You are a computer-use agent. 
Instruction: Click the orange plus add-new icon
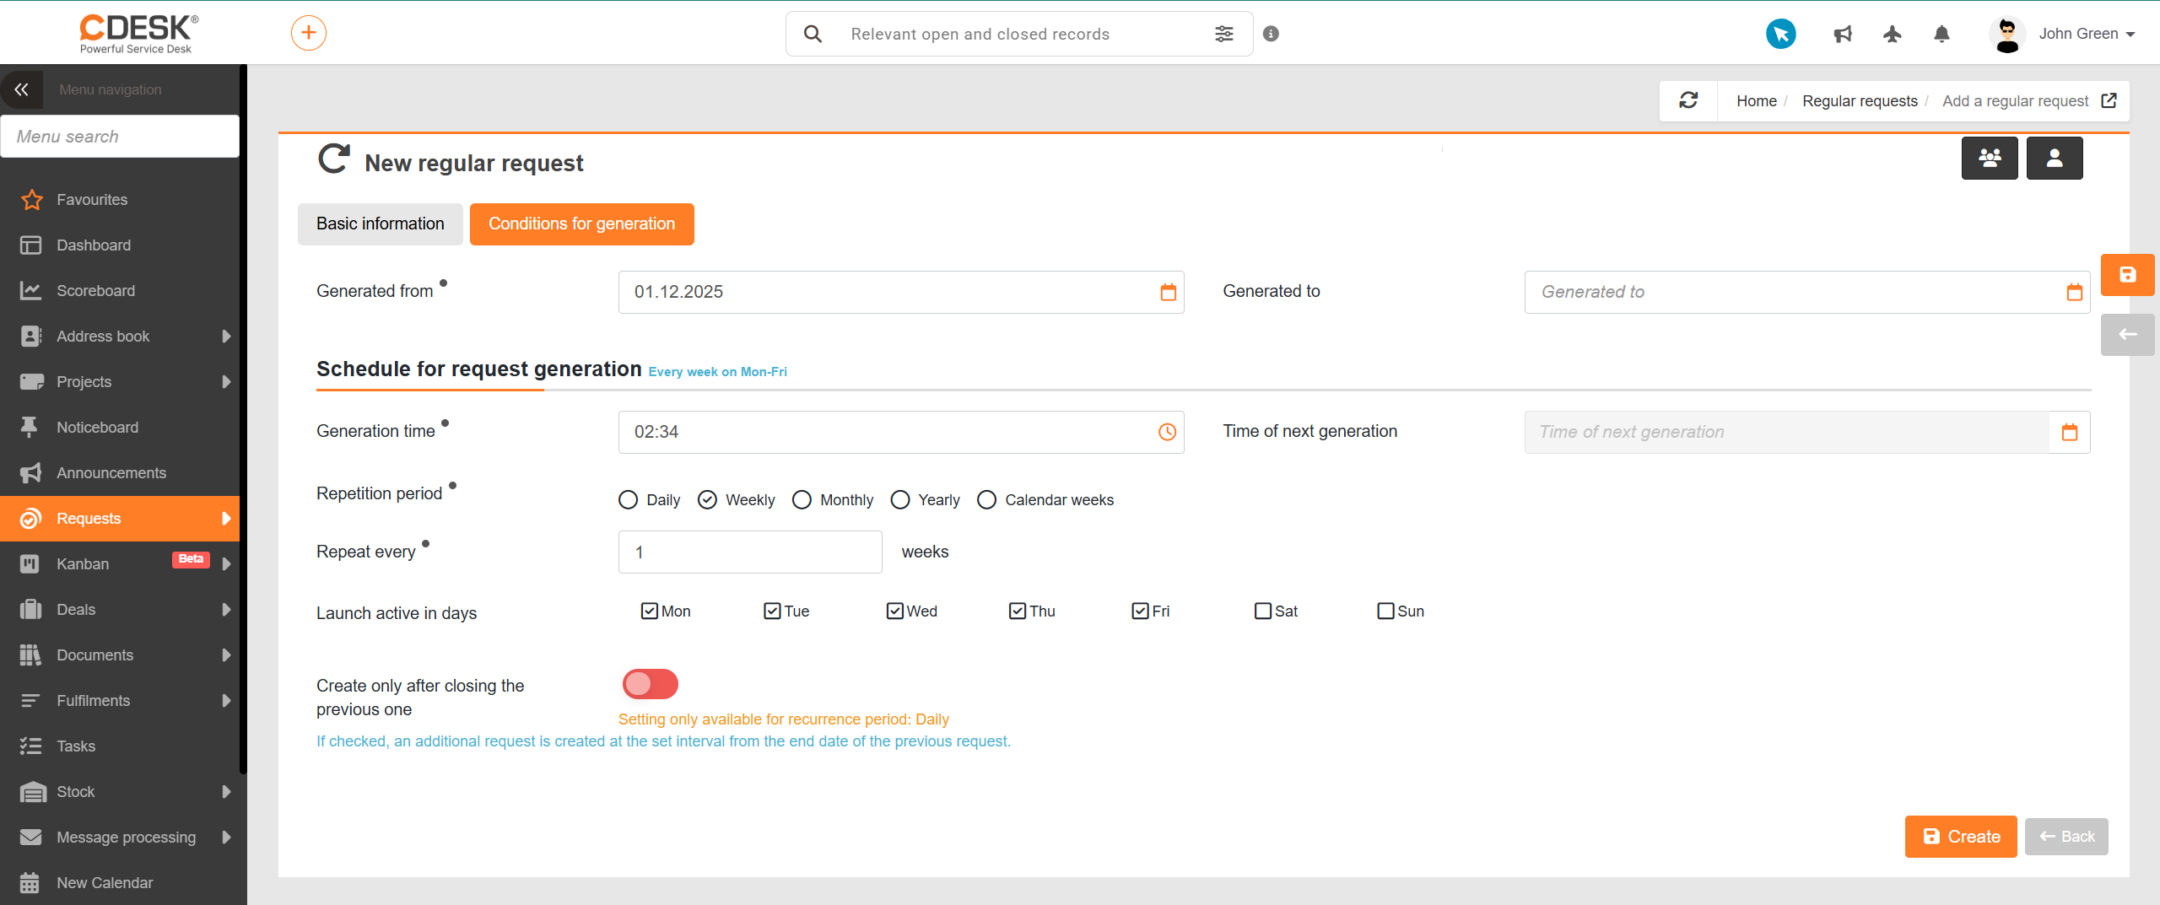[x=308, y=33]
